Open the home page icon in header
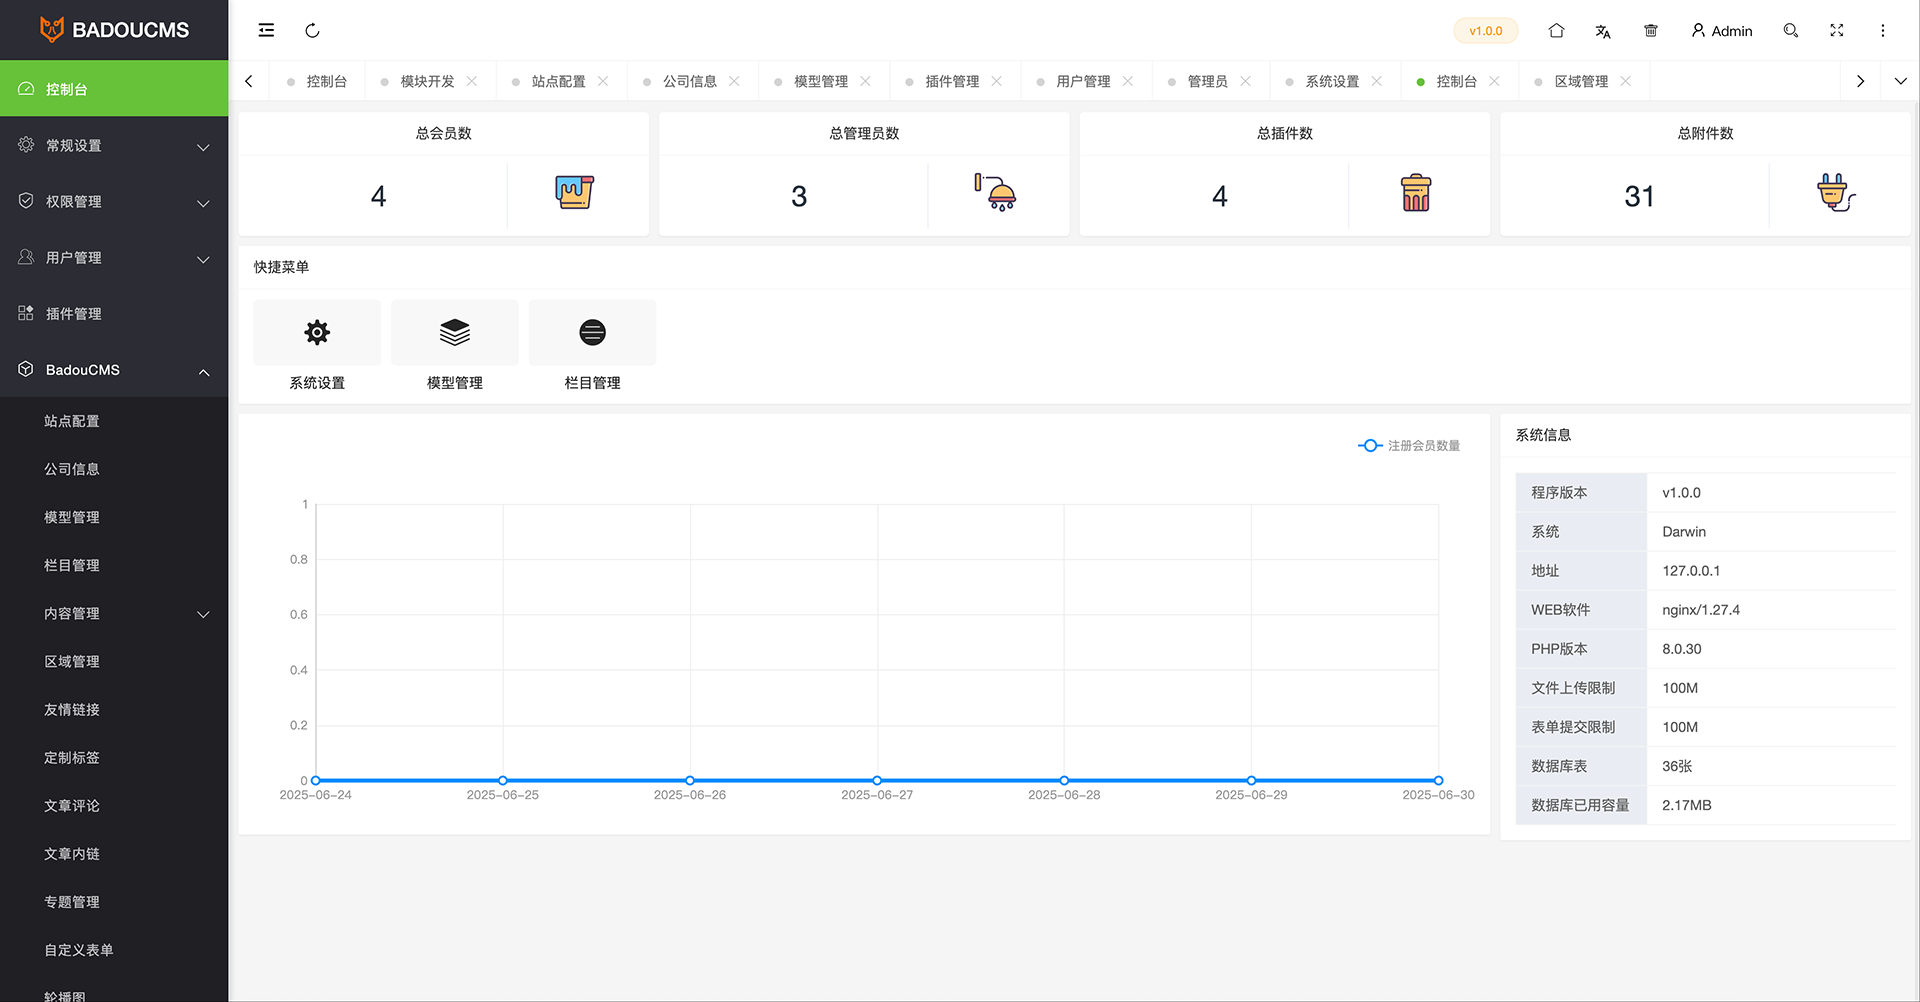The width and height of the screenshot is (1920, 1002). pos(1556,30)
